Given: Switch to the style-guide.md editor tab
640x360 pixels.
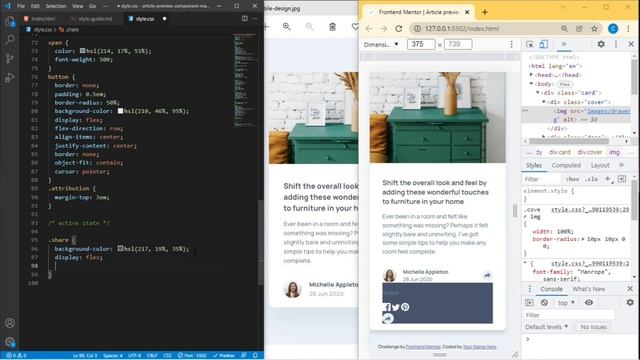Looking at the screenshot, I should [95, 19].
